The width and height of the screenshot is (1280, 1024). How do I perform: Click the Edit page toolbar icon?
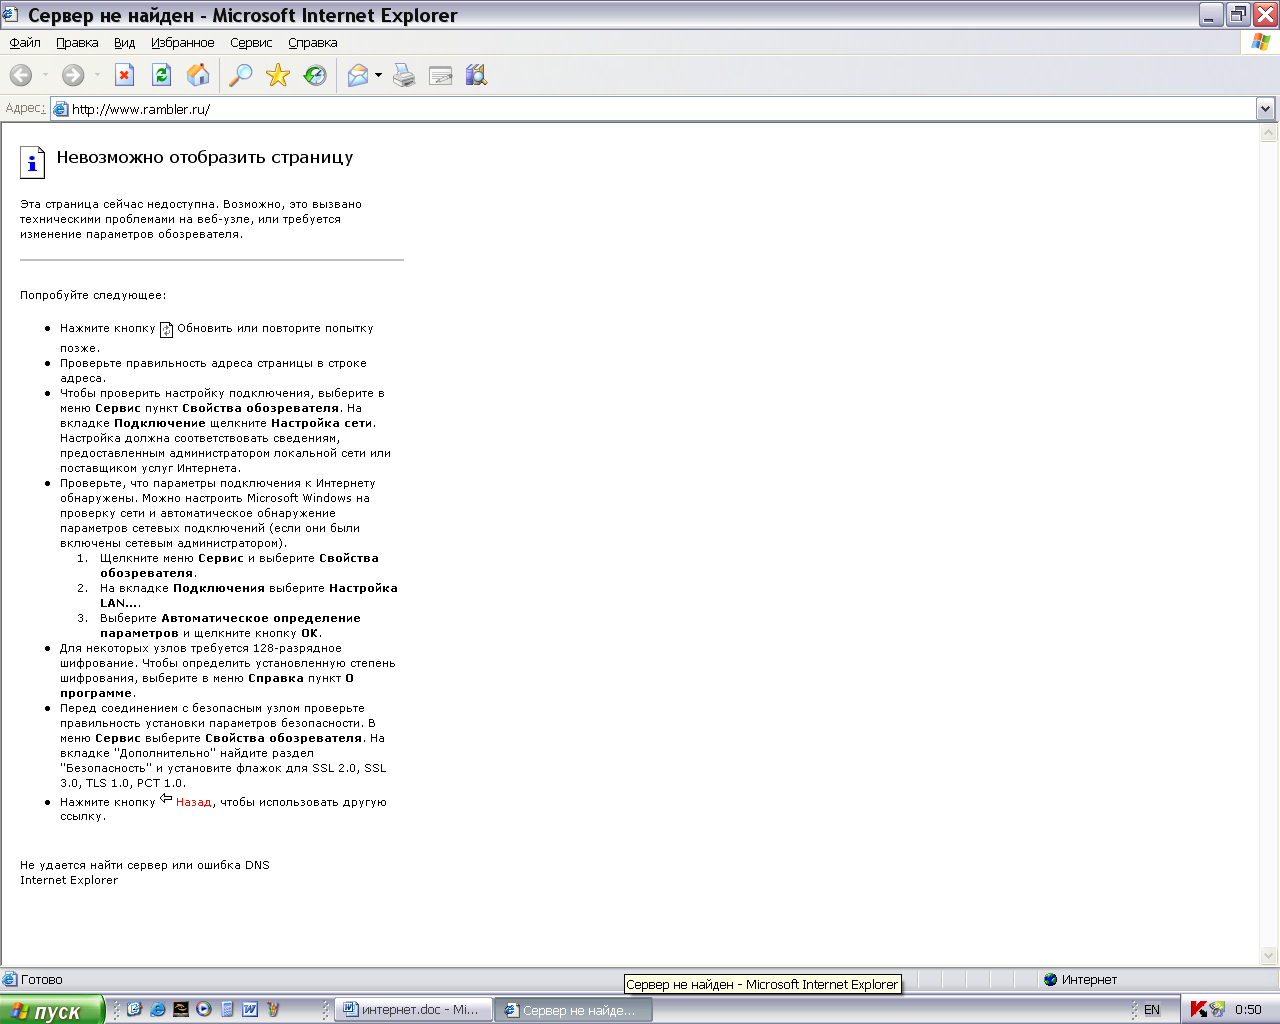[x=440, y=75]
